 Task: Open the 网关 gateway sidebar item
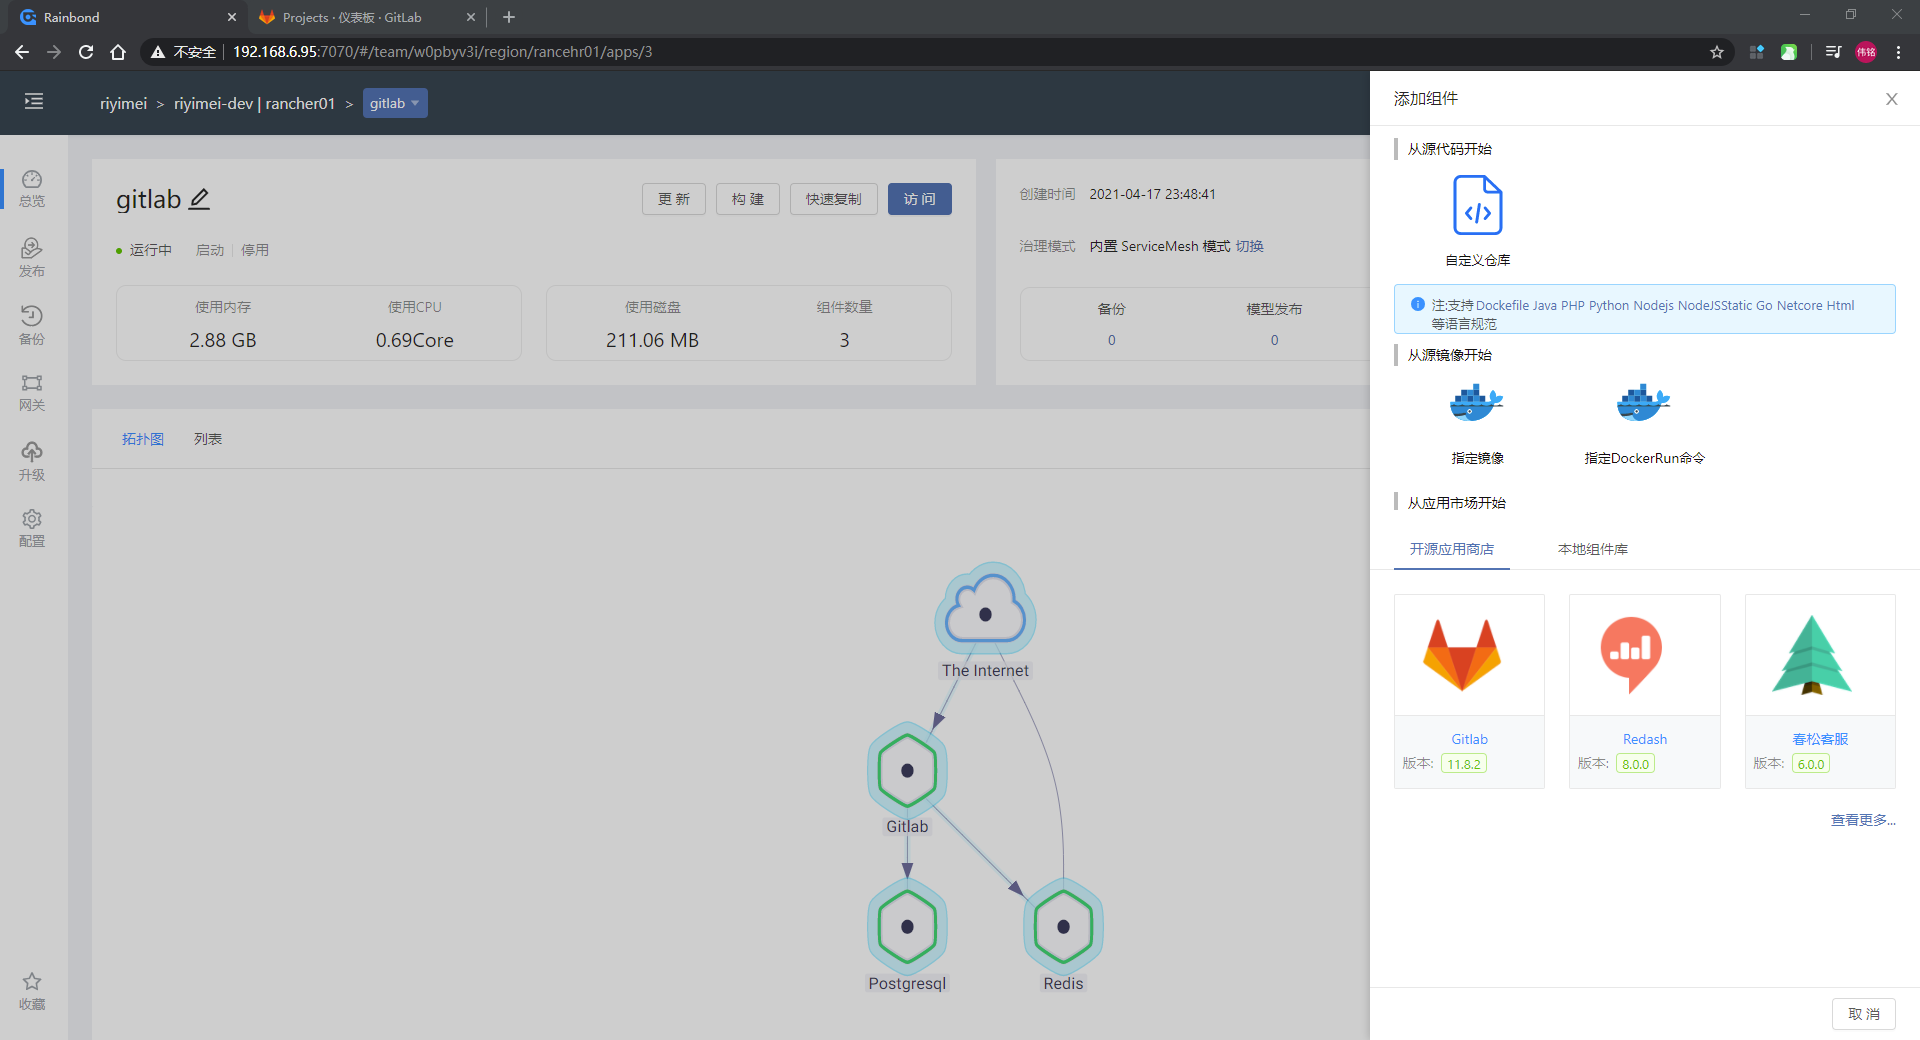[32, 393]
